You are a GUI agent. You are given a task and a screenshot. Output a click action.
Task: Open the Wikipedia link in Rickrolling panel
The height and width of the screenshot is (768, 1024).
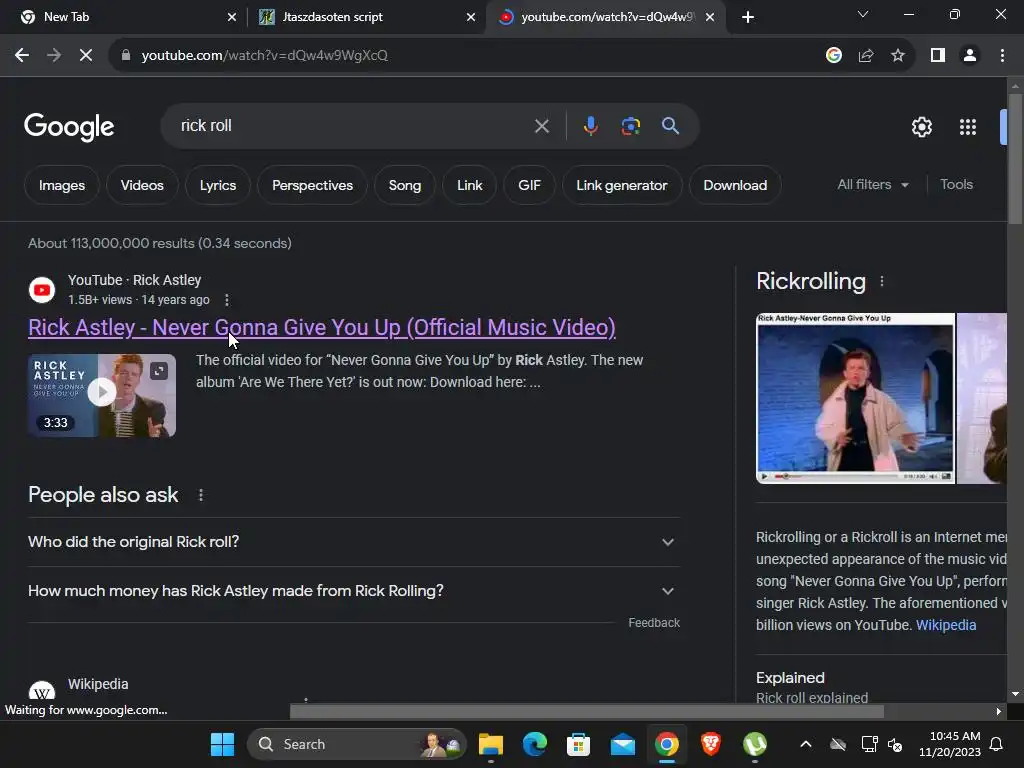946,625
